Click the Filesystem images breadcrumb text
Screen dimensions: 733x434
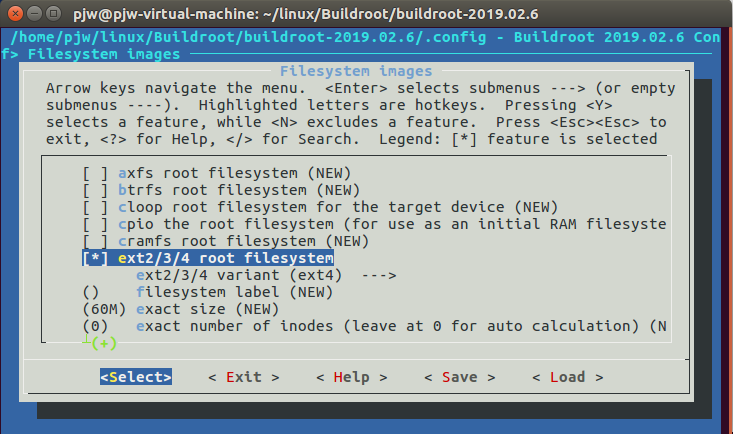(x=104, y=54)
